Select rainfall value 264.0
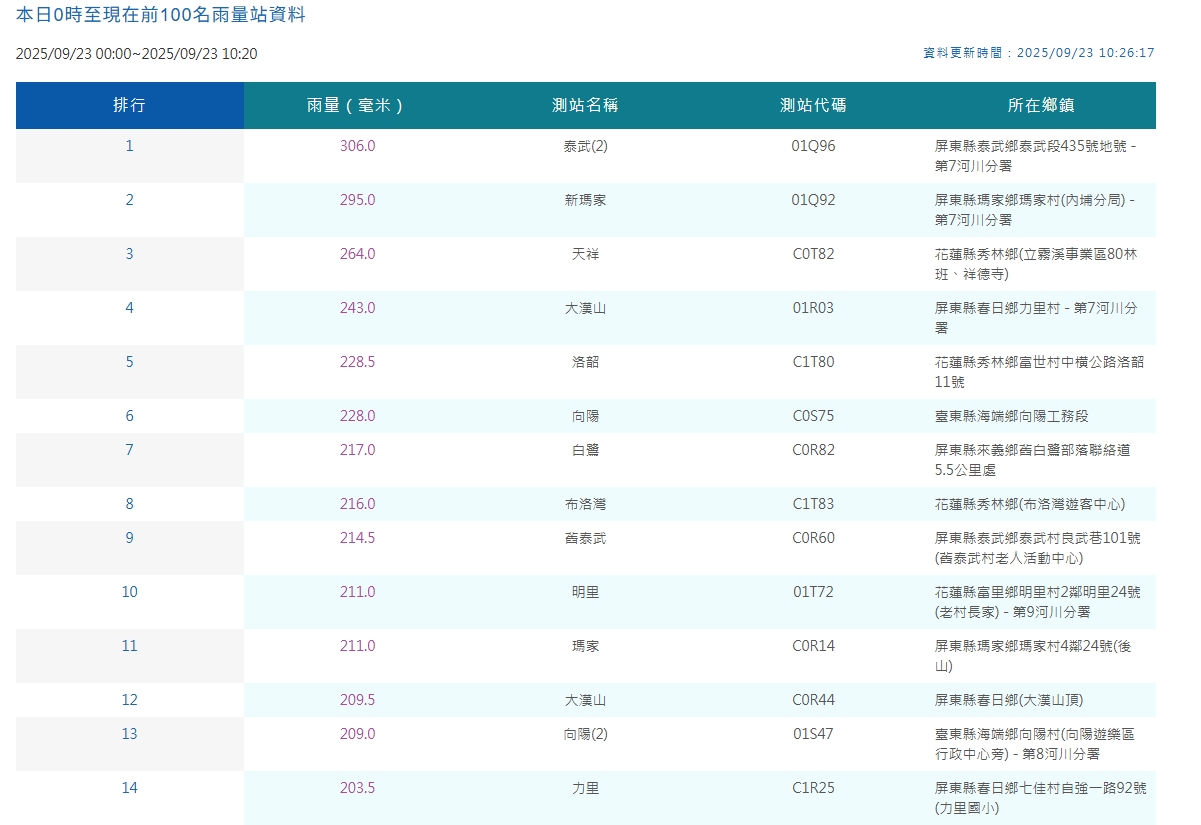The image size is (1201, 825). [x=358, y=254]
